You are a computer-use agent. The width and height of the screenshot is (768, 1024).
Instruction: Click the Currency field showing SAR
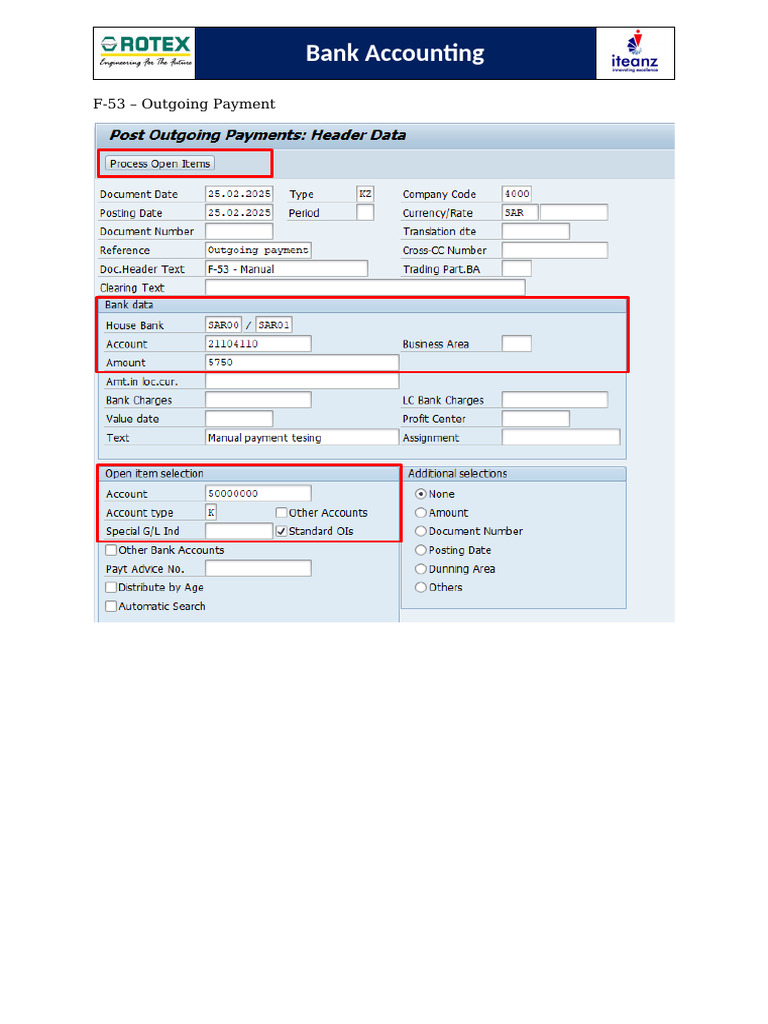tap(520, 213)
